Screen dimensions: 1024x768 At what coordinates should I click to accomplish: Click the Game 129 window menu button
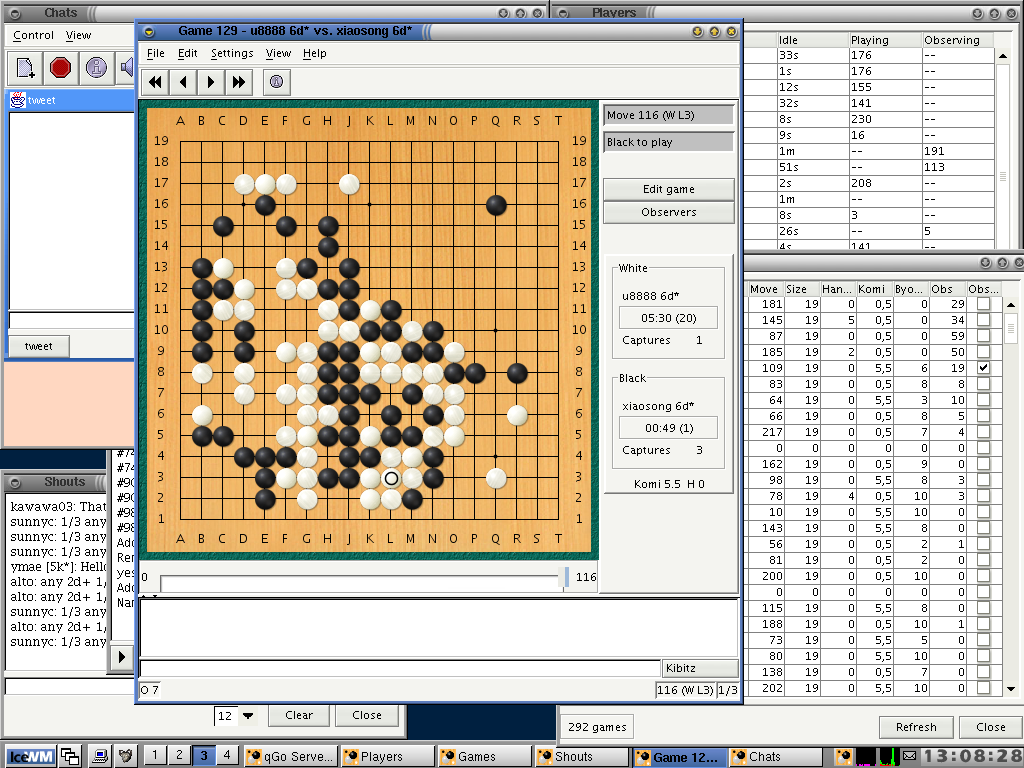148,31
